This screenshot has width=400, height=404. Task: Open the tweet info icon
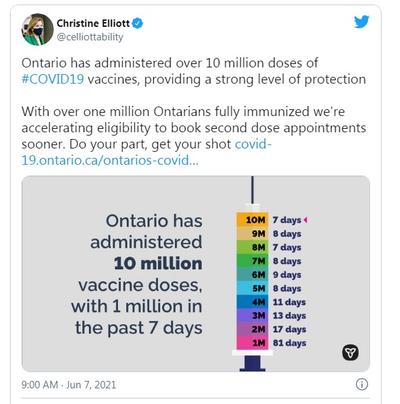coord(362,384)
